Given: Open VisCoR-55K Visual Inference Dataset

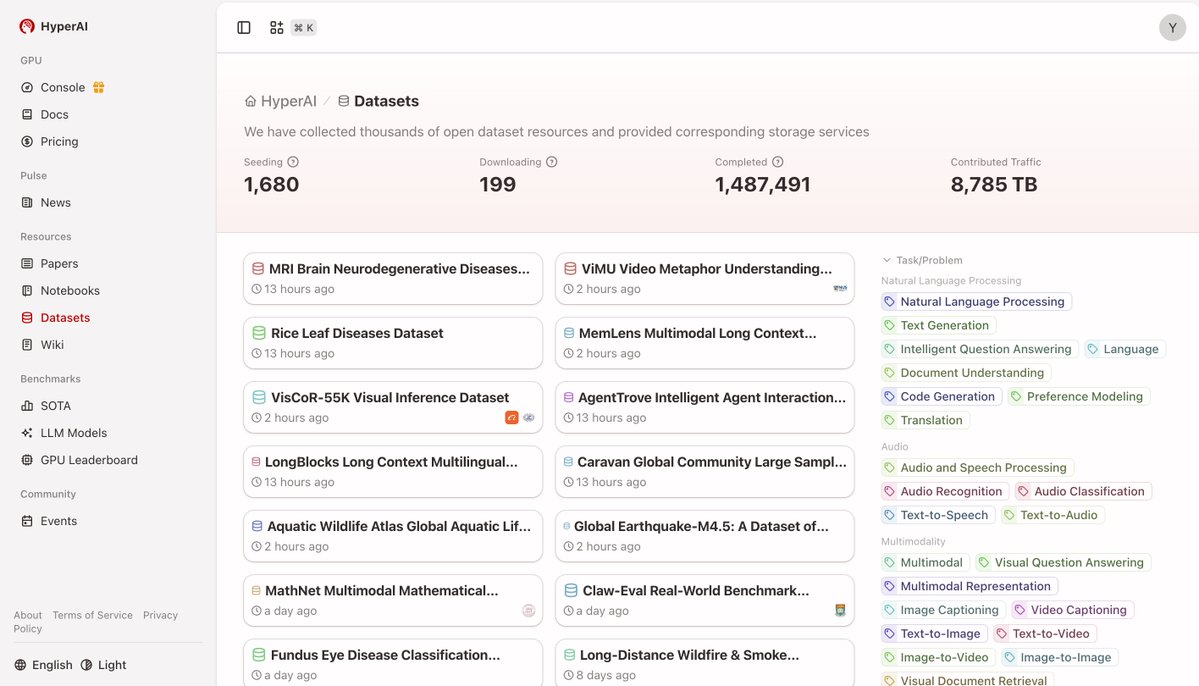Looking at the screenshot, I should click(393, 407).
